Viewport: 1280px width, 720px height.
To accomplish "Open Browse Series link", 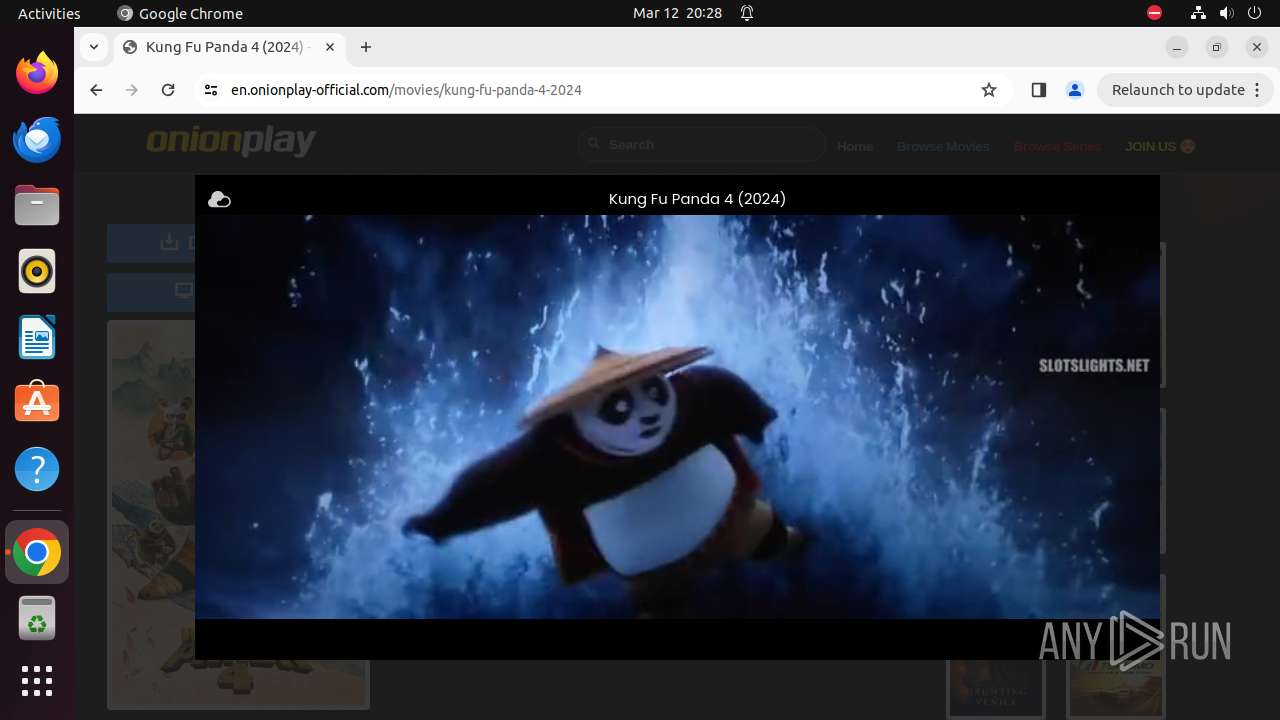I will pyautogui.click(x=1057, y=146).
